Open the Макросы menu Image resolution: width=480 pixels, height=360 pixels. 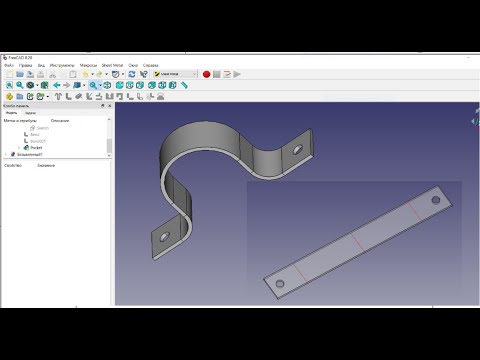[88, 65]
